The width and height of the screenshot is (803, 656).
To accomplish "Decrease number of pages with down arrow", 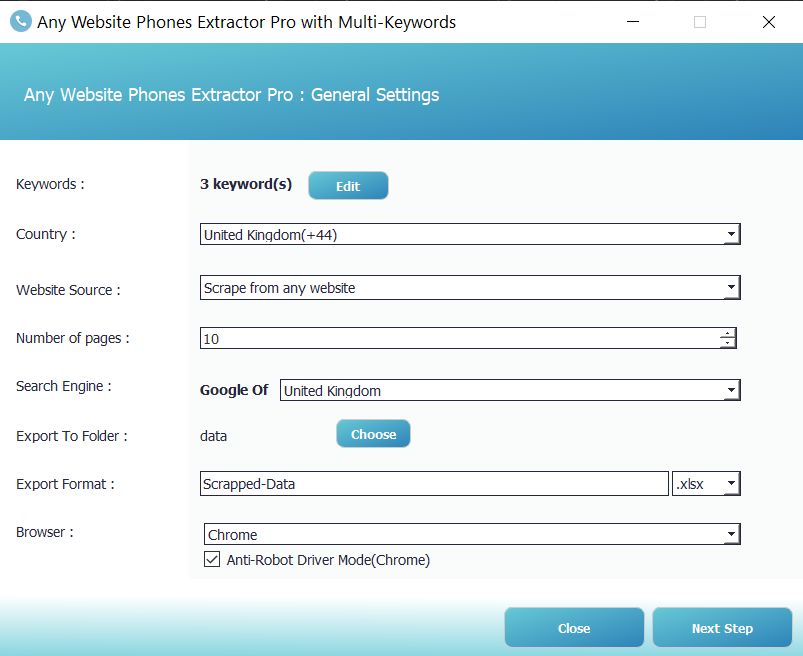I will tap(728, 343).
